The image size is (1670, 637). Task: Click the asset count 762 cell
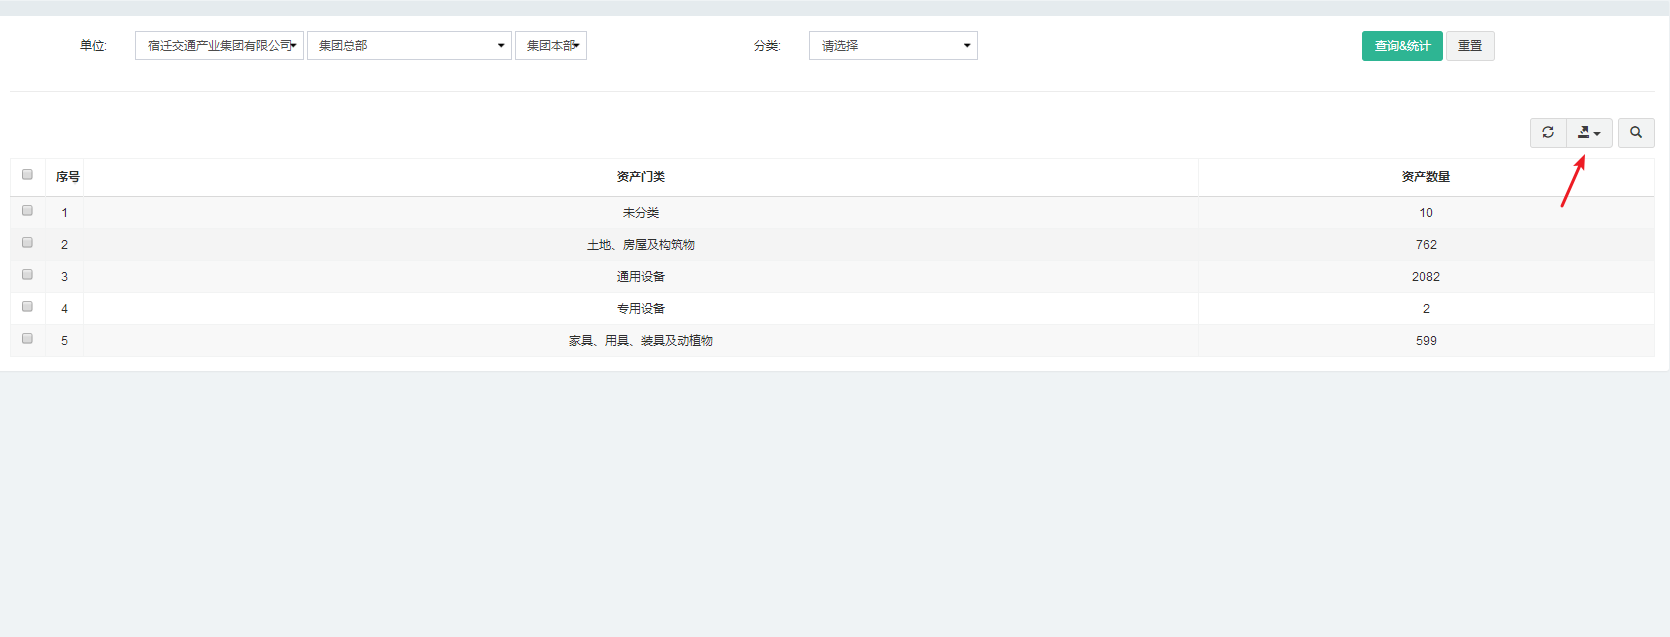[x=1425, y=245]
